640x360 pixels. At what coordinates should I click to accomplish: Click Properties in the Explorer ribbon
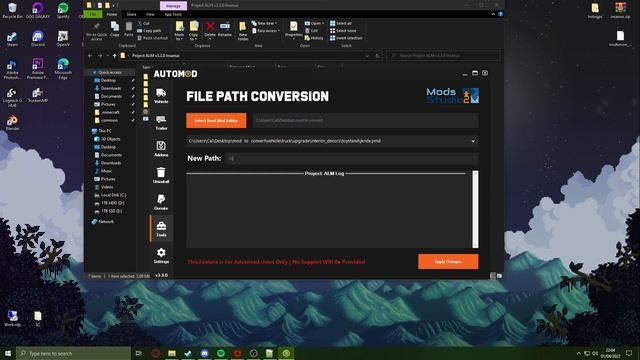[x=293, y=30]
